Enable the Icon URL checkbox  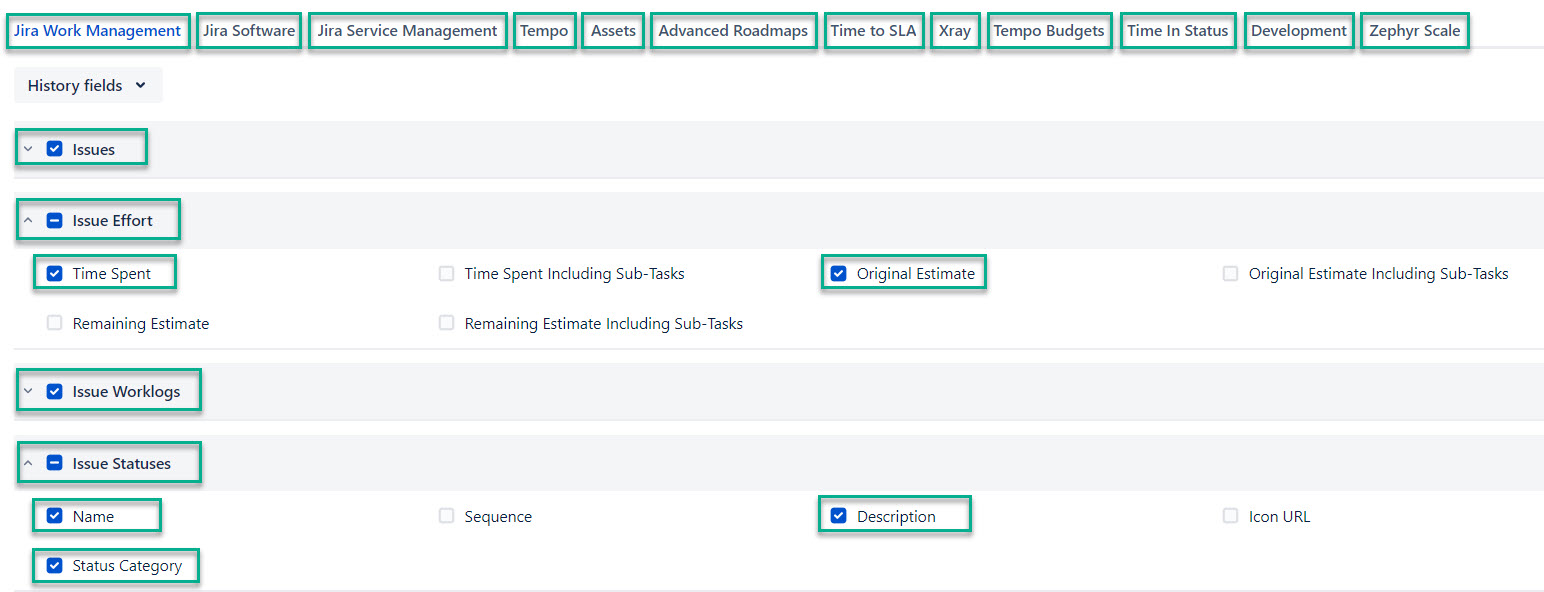(1231, 517)
